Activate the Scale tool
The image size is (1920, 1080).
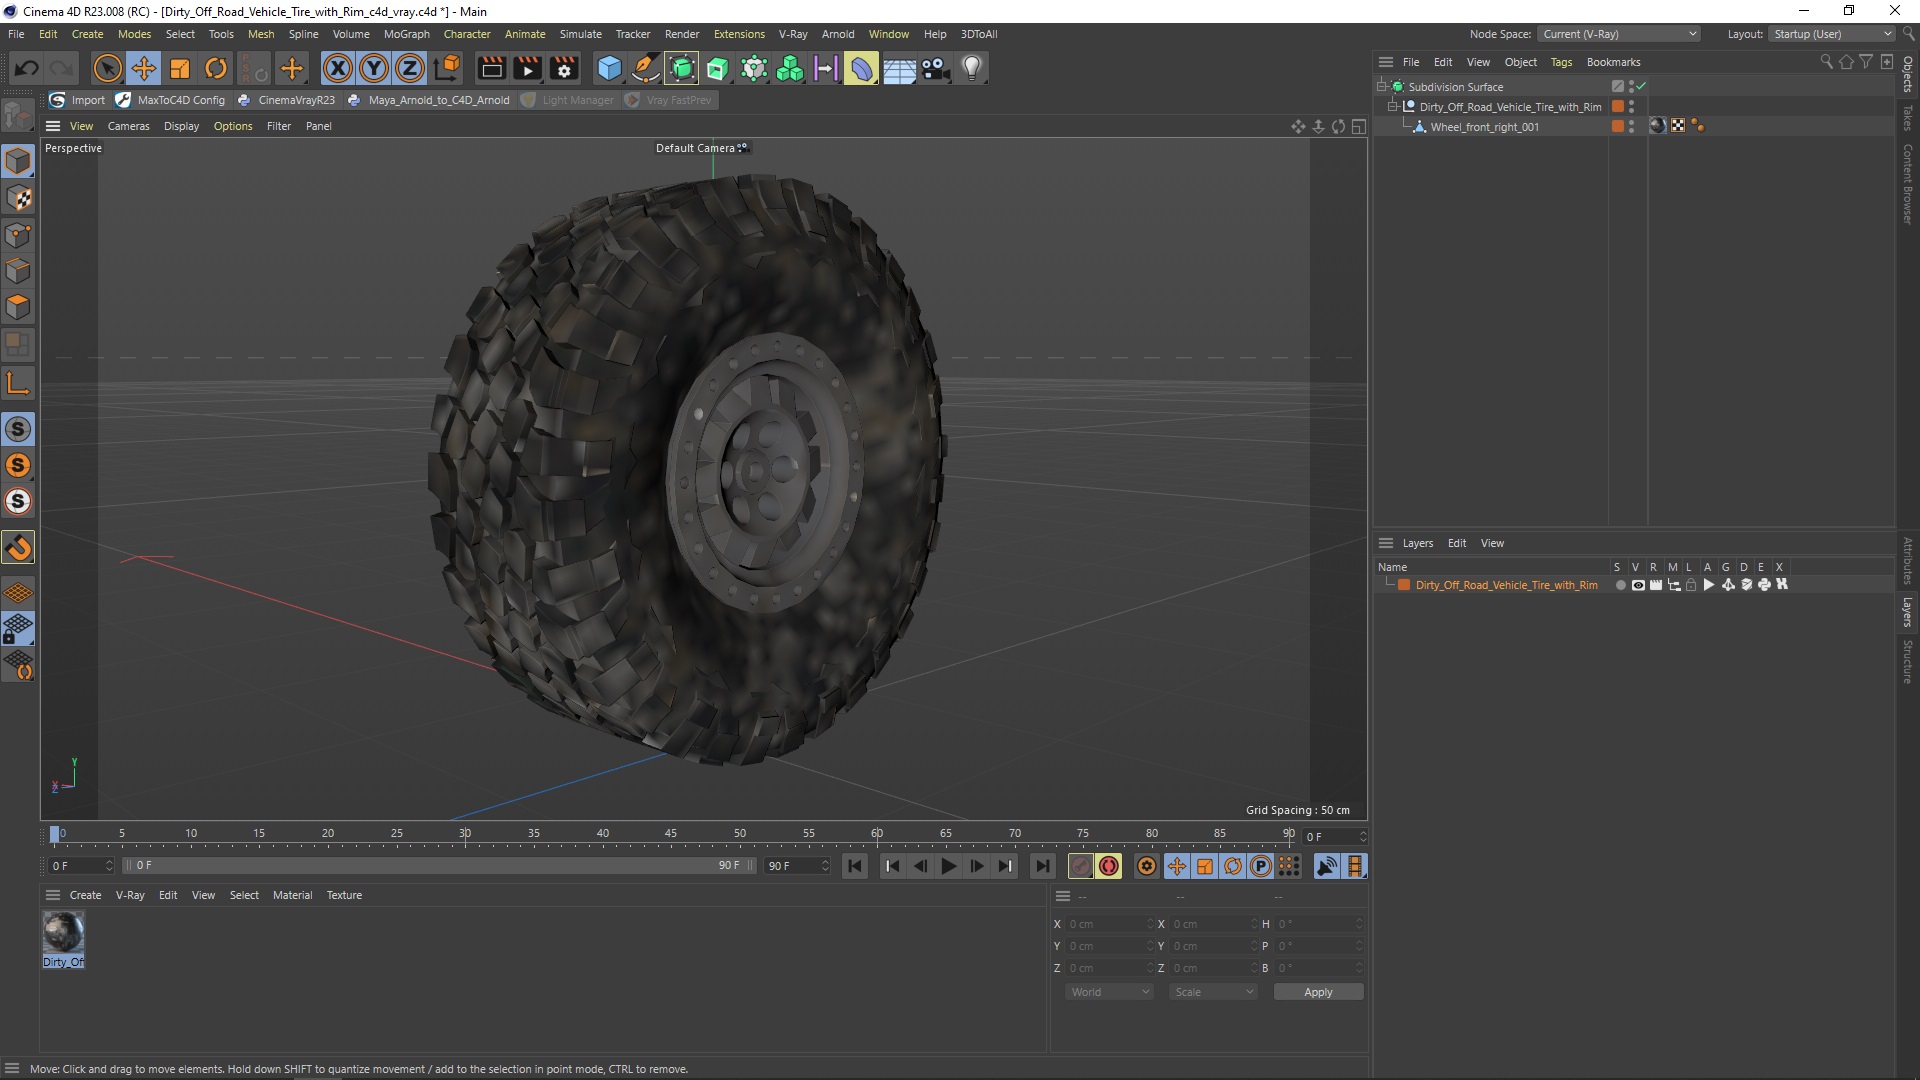(180, 68)
